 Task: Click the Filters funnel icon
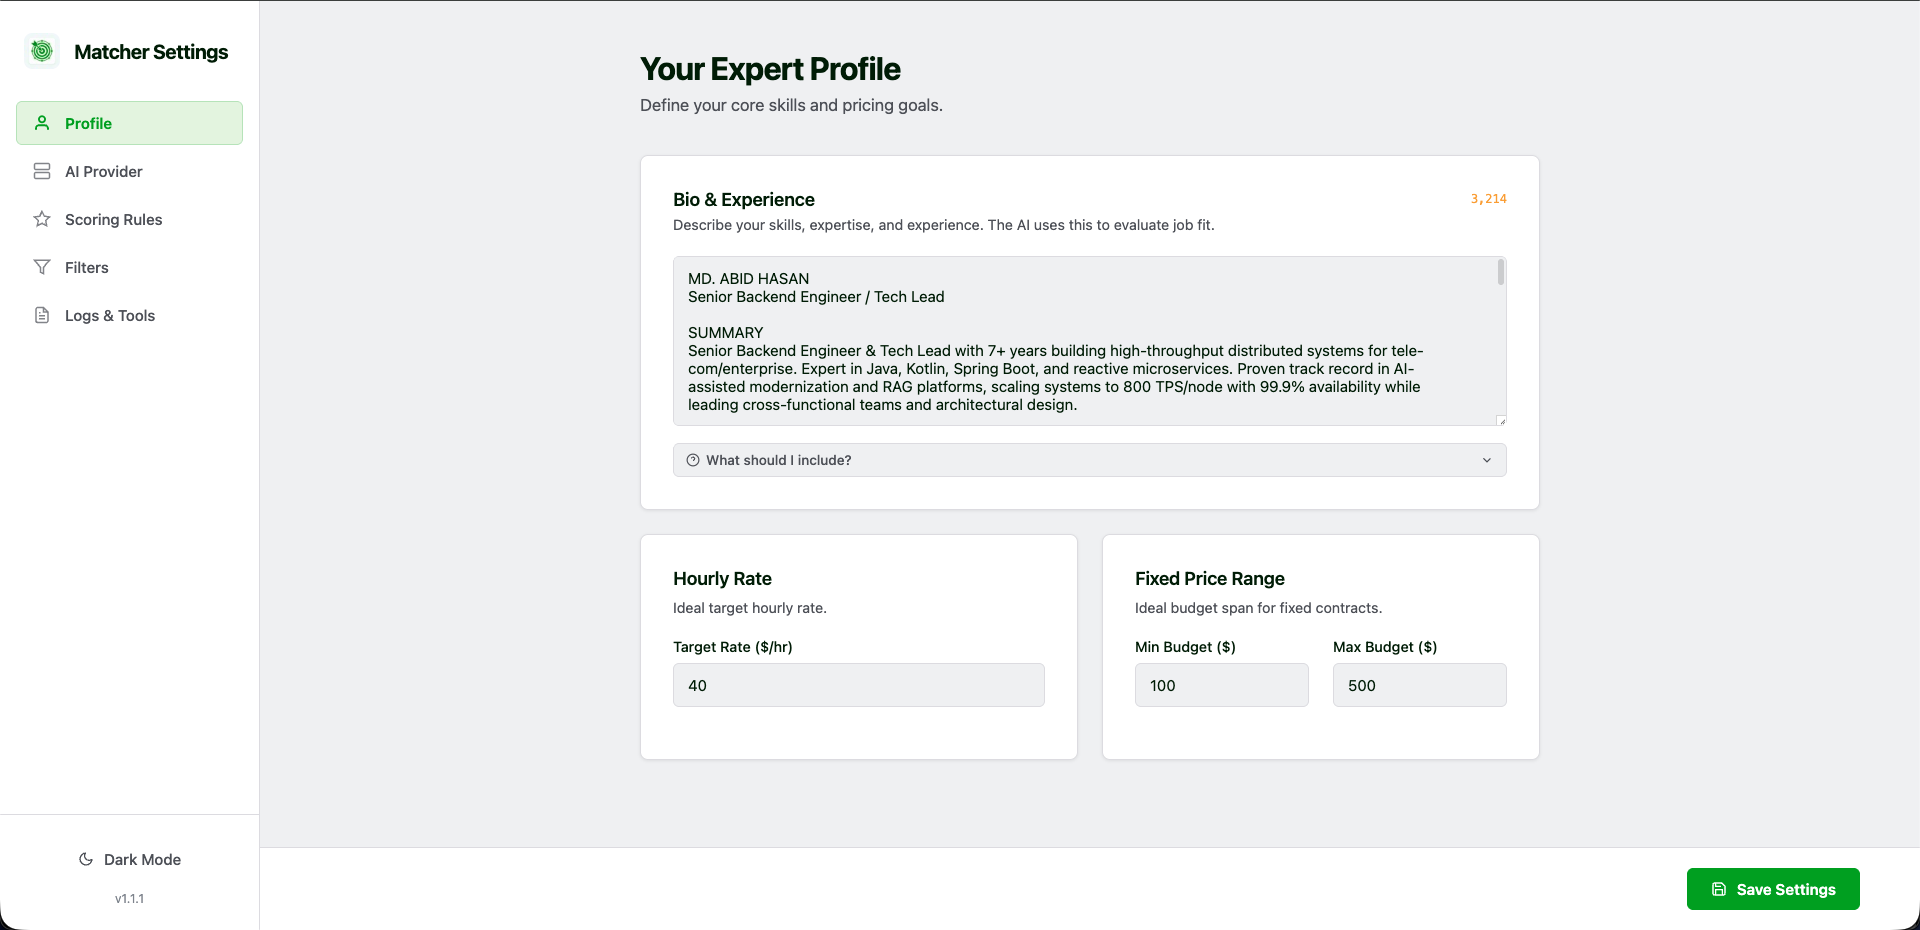pos(41,267)
